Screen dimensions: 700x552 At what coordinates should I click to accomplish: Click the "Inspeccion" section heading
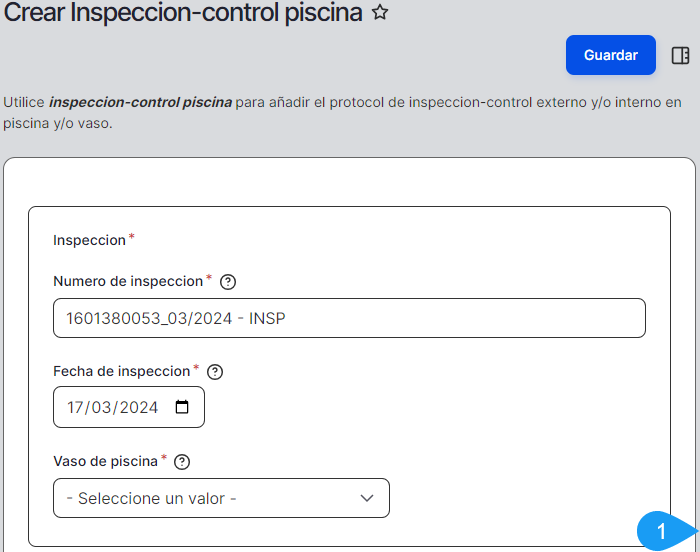(89, 240)
